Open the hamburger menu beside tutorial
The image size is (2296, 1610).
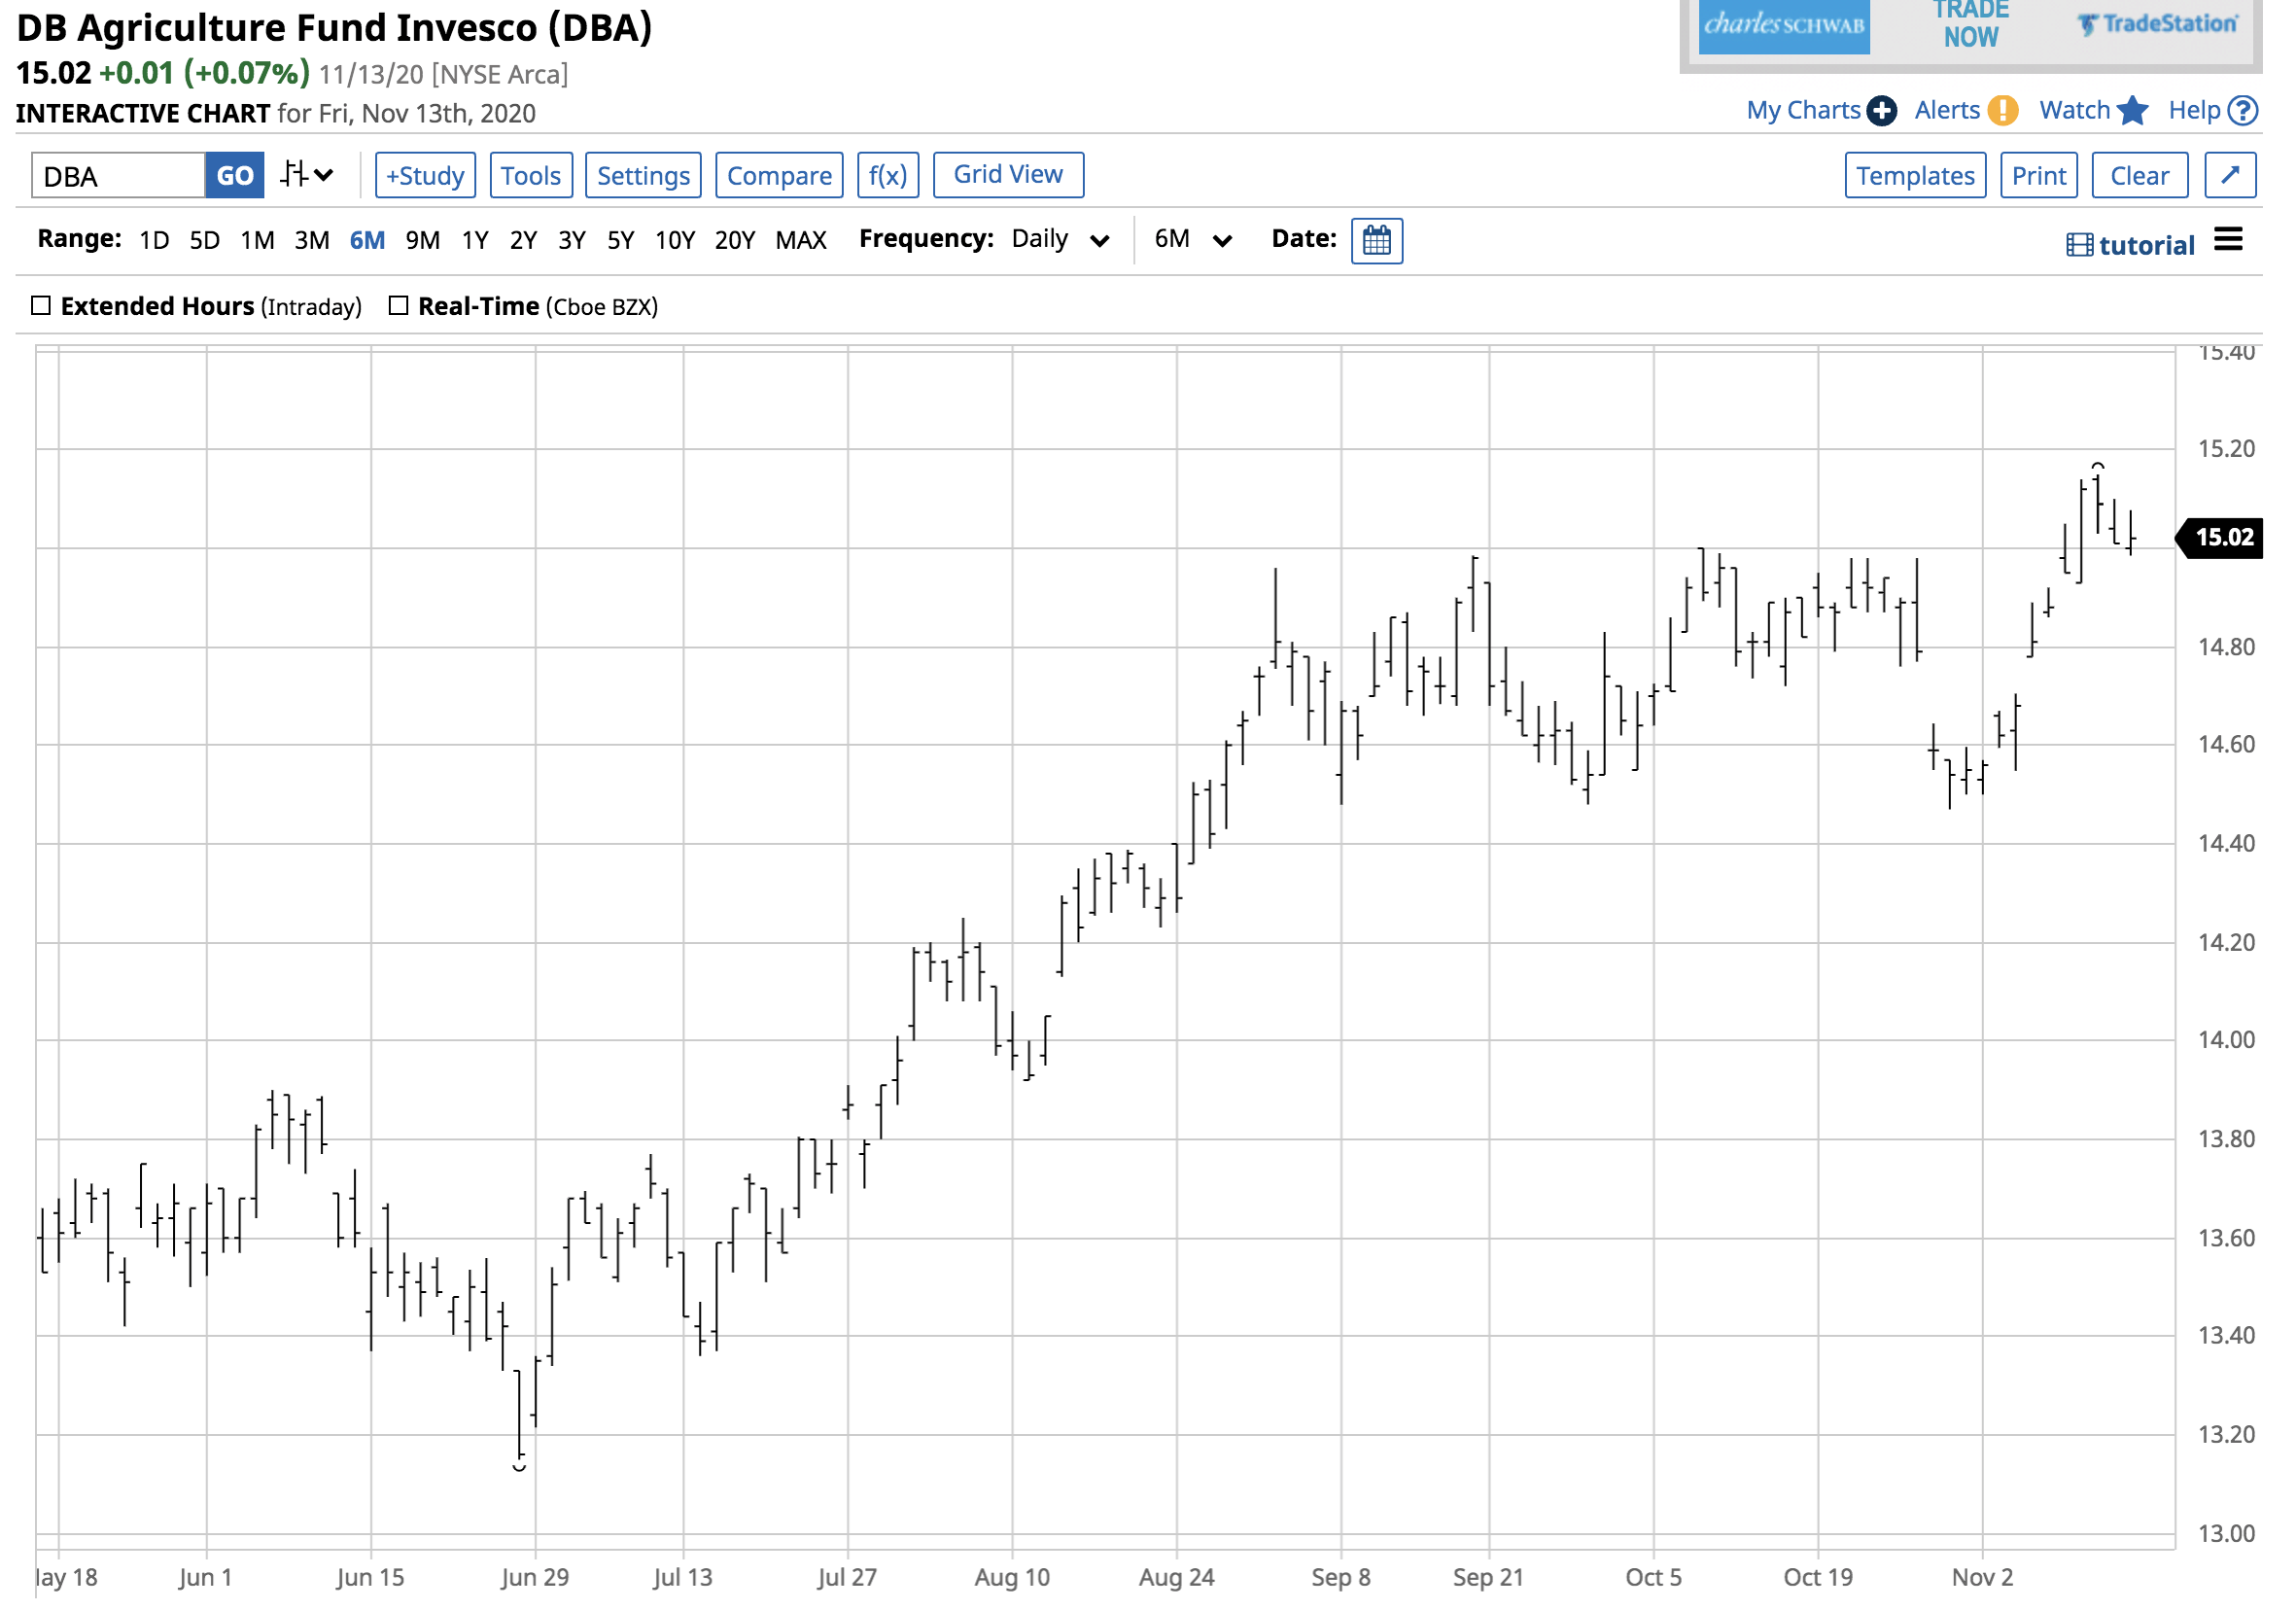(x=2229, y=240)
